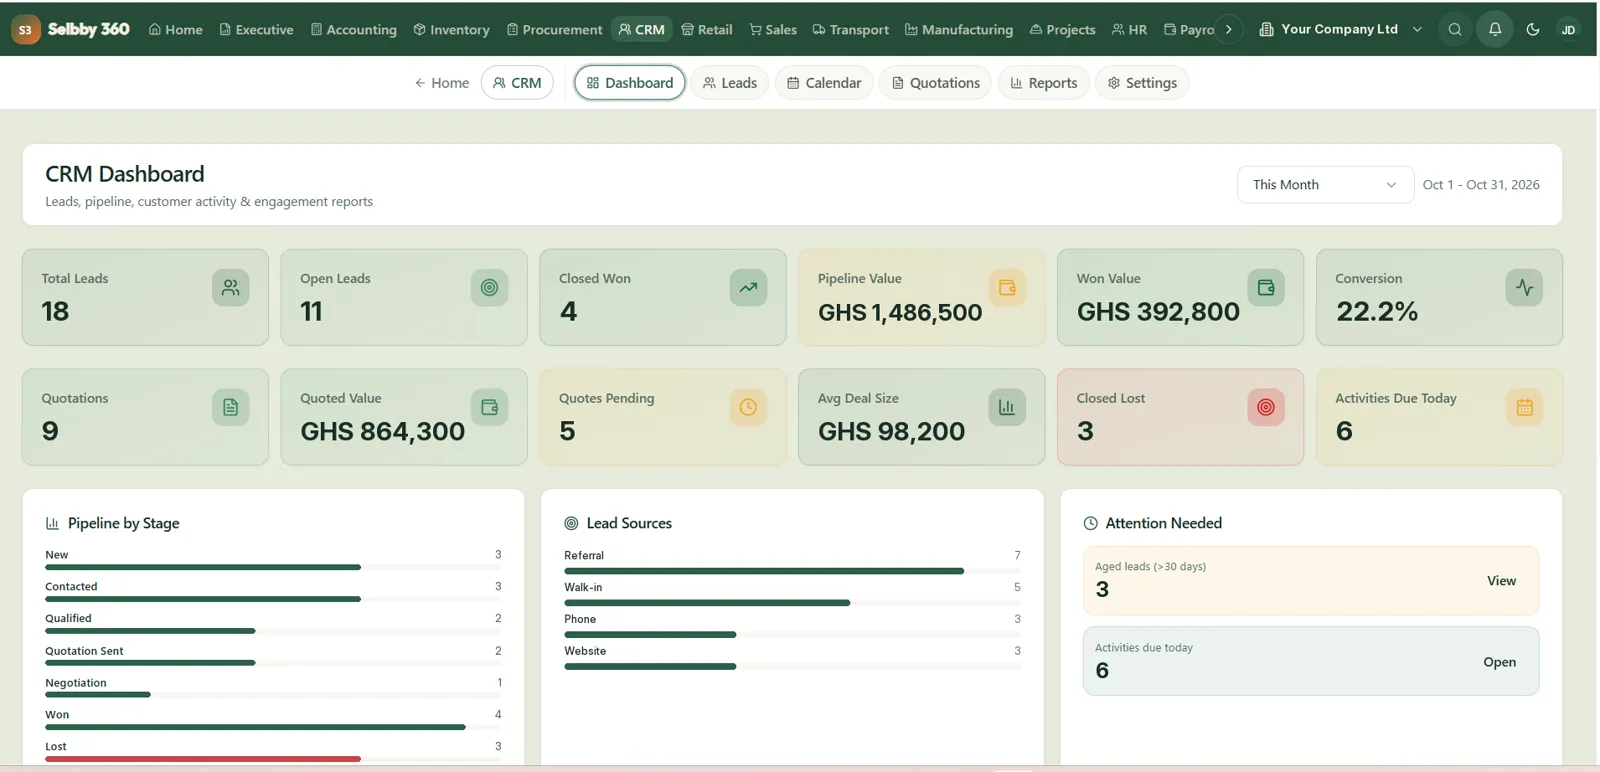1600x772 pixels.
Task: Click the Quotes Pending clock icon
Action: coord(748,407)
